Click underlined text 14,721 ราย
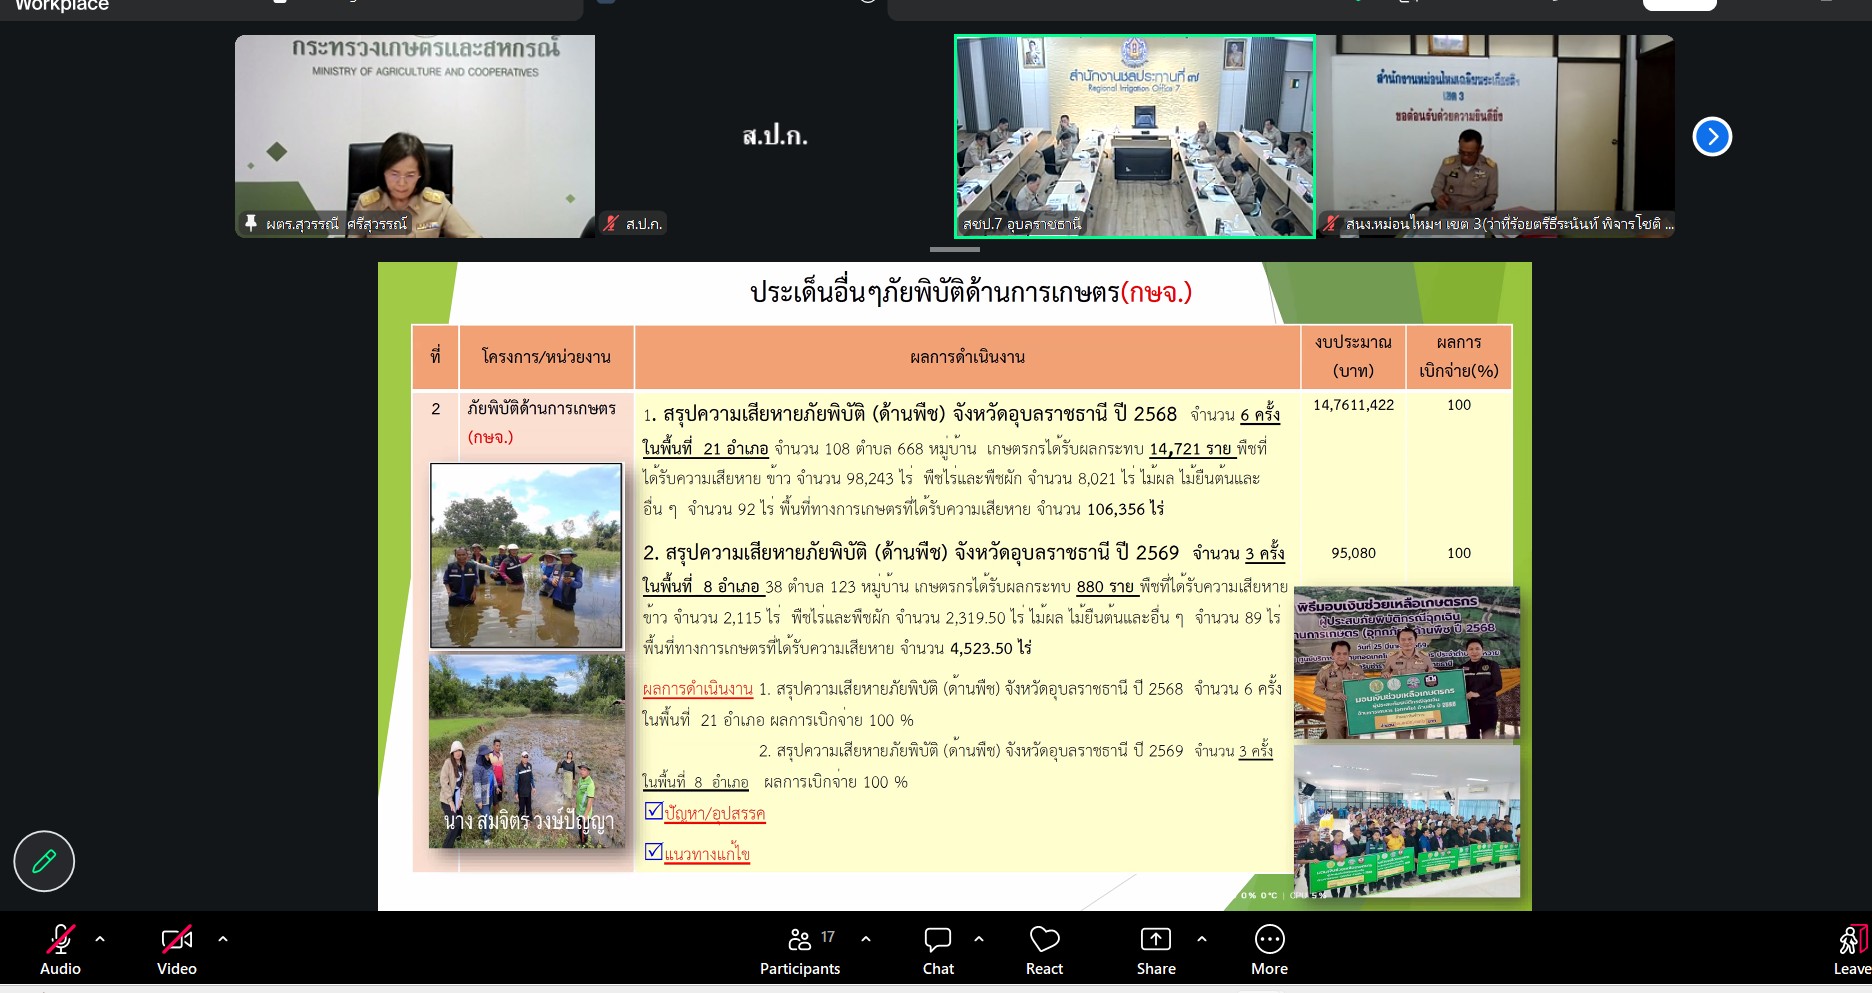This screenshot has width=1872, height=993. point(1190,449)
